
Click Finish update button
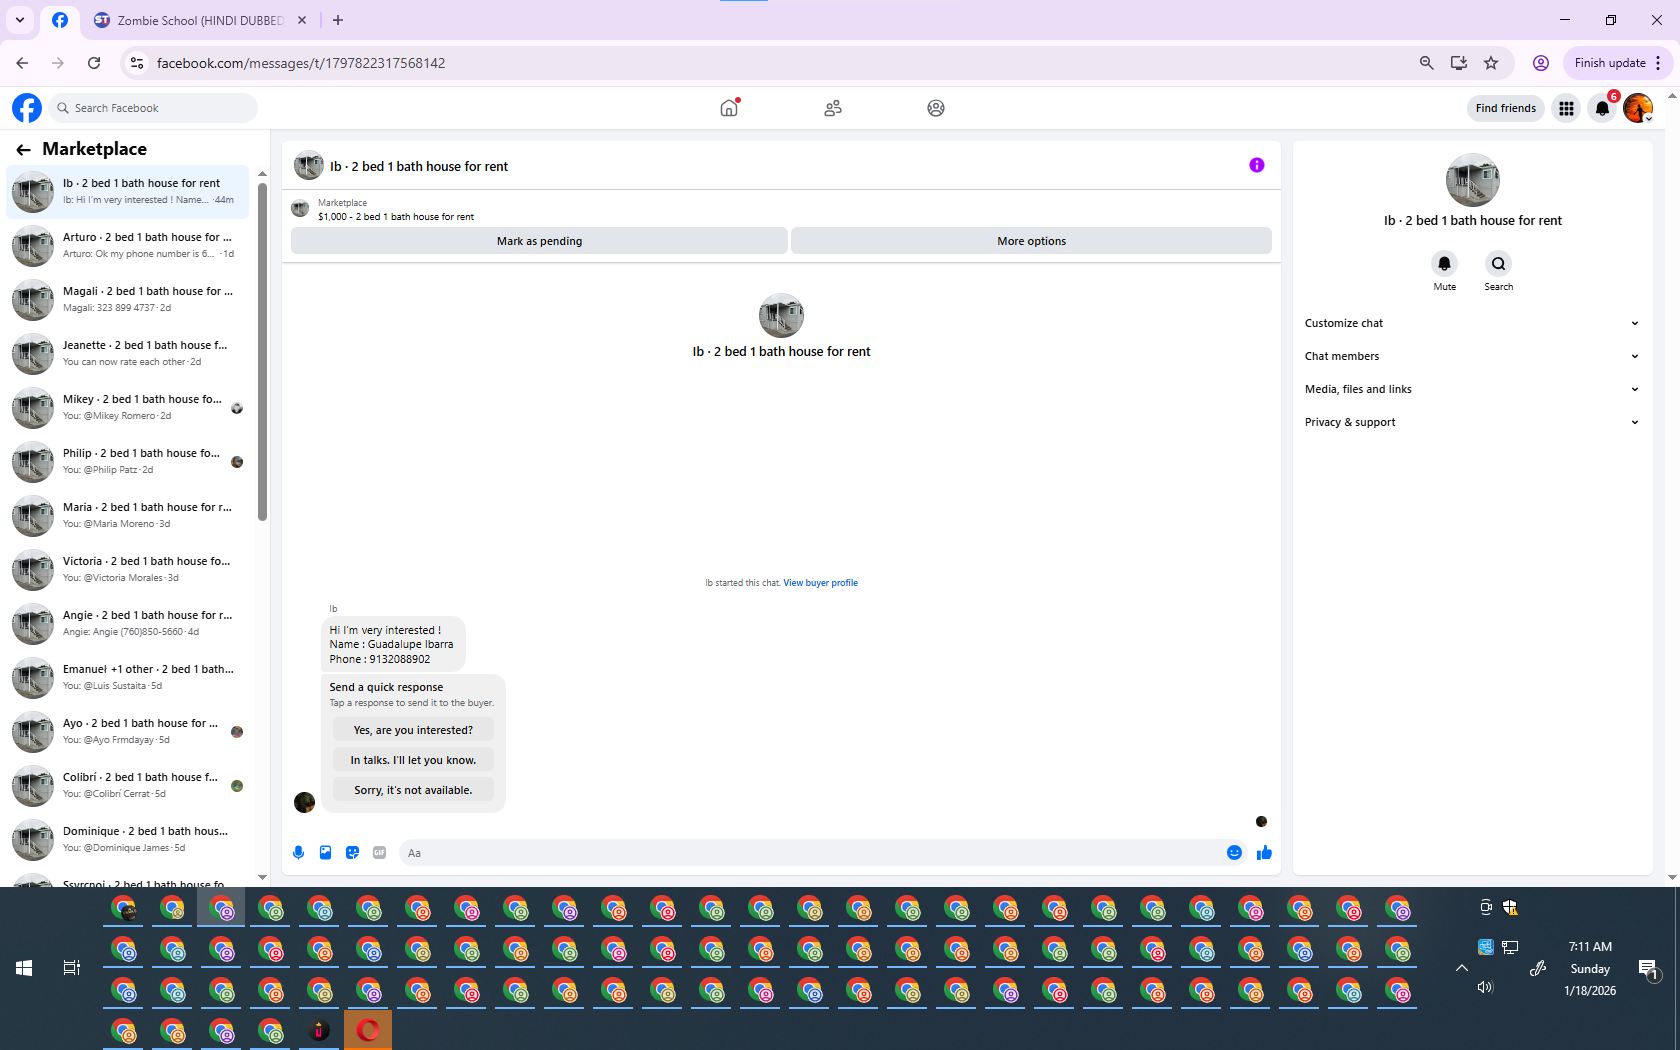1617,63
